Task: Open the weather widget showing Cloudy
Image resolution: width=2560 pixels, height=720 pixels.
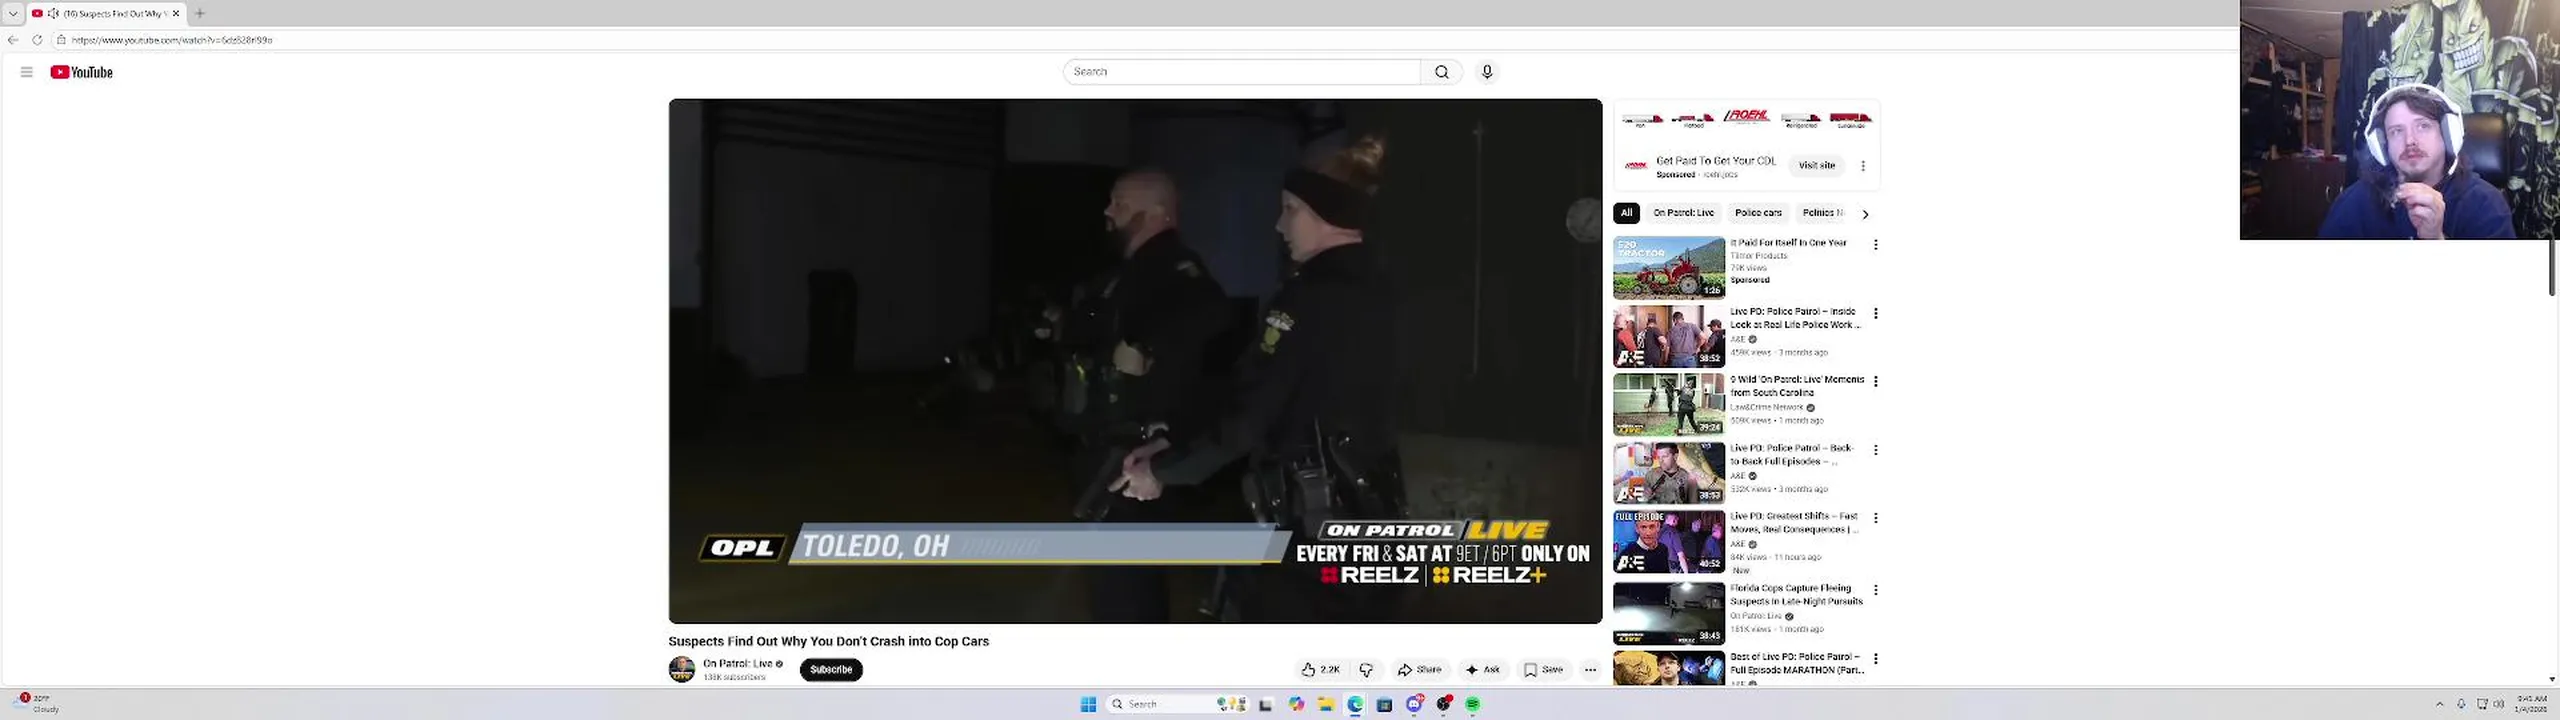Action: (38, 703)
